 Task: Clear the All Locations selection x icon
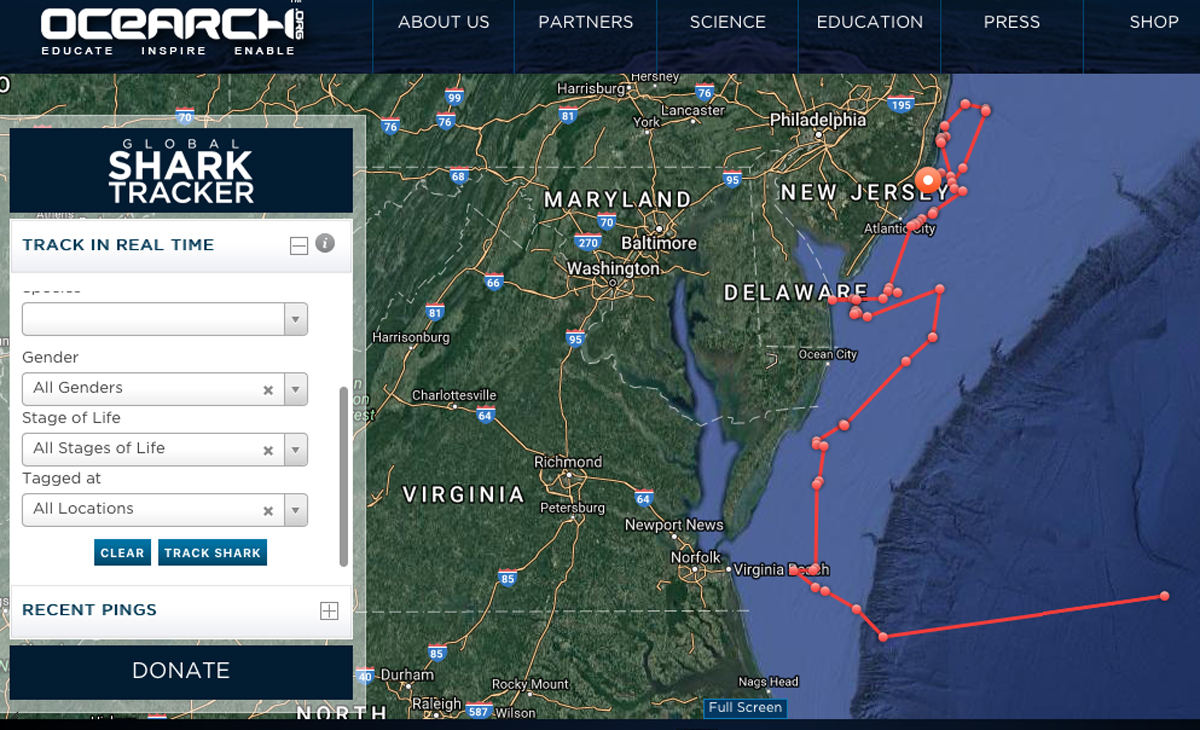pyautogui.click(x=268, y=511)
